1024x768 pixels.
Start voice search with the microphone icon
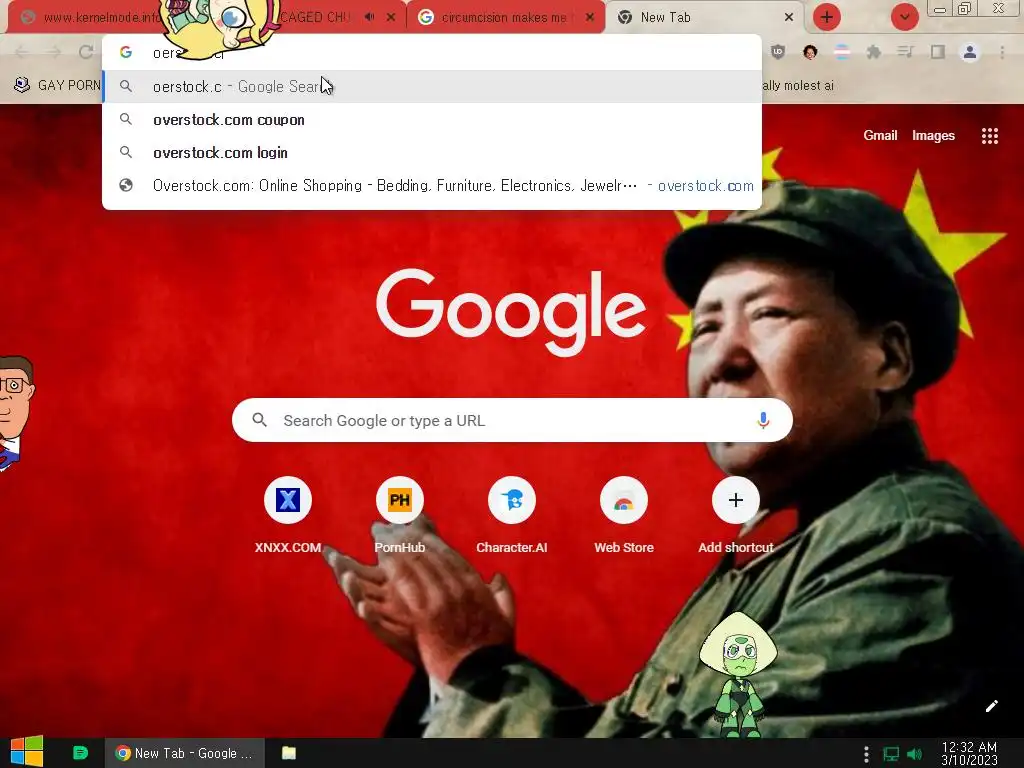763,421
